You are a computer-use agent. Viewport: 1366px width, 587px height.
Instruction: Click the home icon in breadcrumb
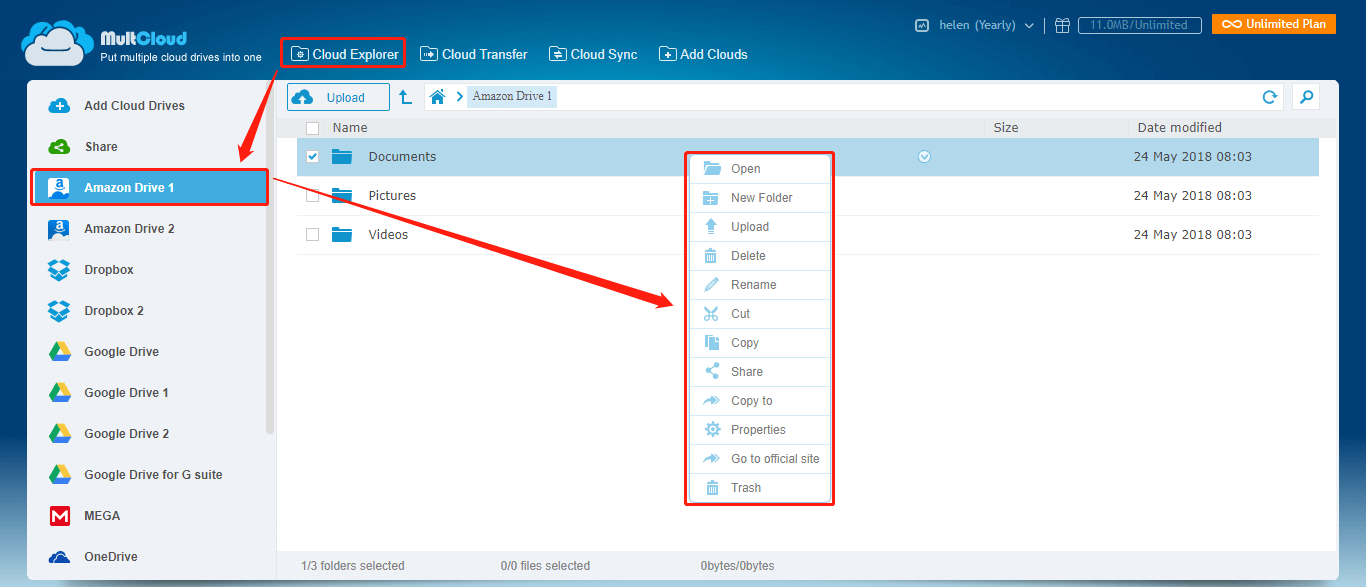click(437, 97)
